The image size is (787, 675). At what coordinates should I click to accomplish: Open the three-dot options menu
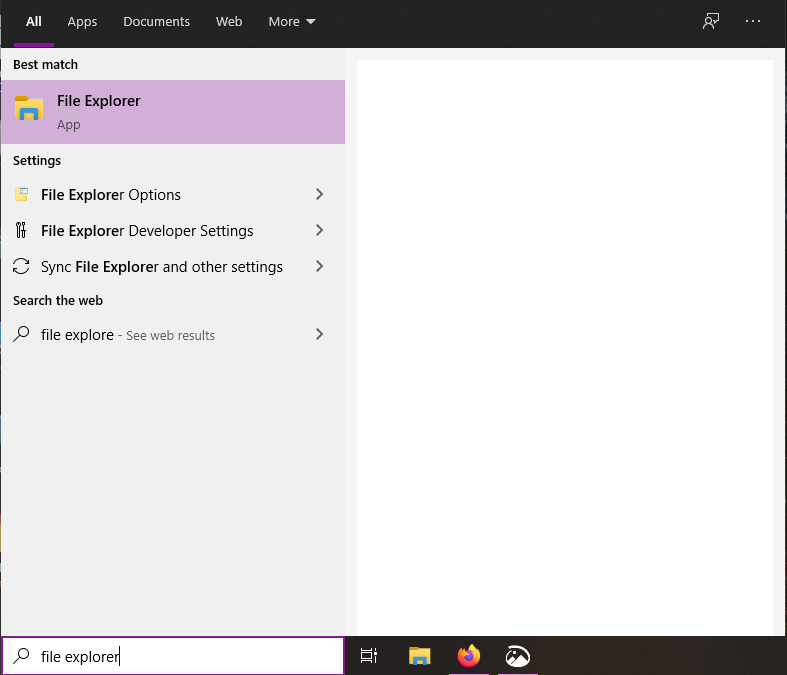coord(753,22)
